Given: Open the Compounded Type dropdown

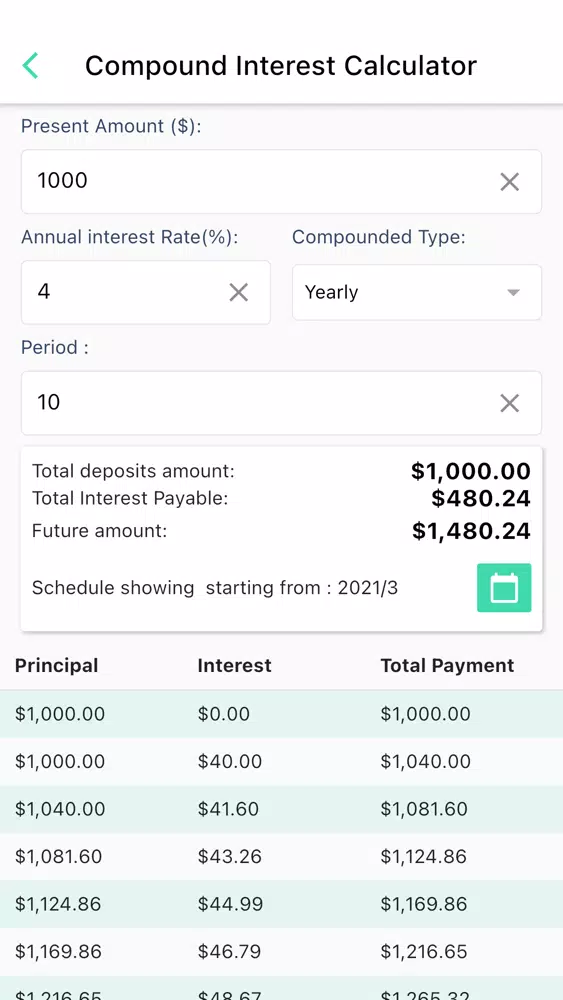Looking at the screenshot, I should [x=417, y=292].
